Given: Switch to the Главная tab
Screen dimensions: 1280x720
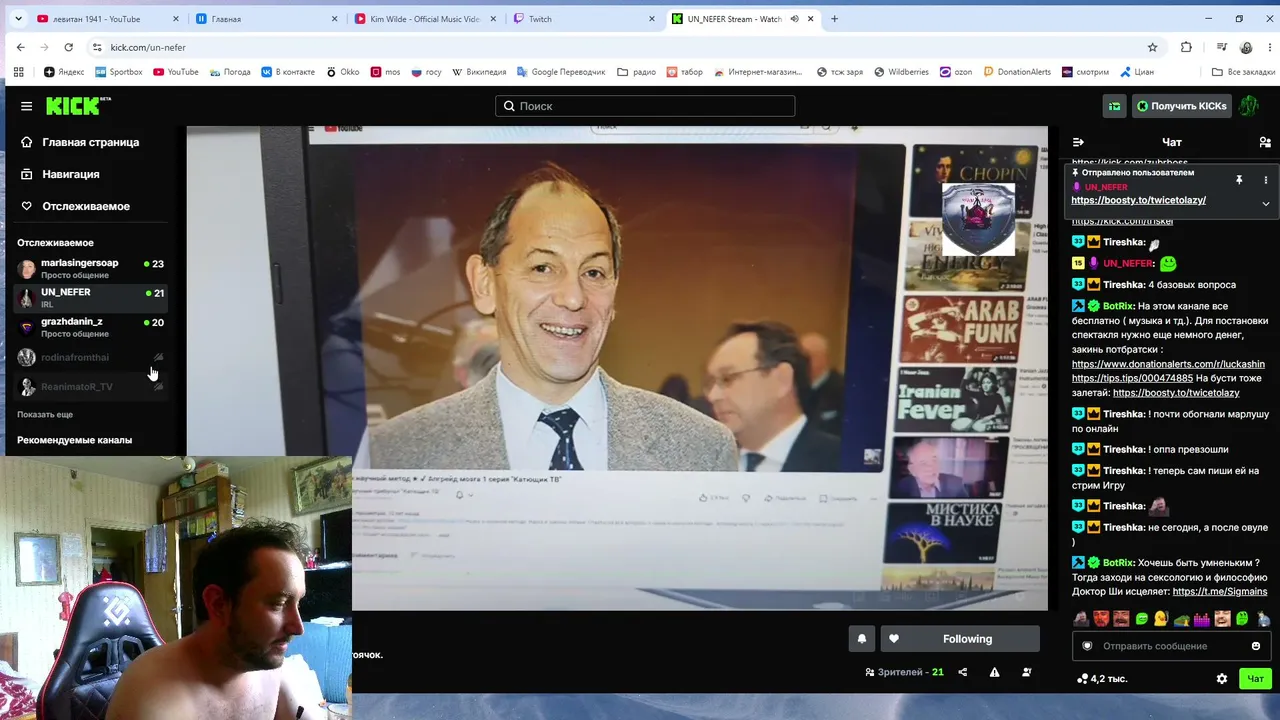Looking at the screenshot, I should click(266, 19).
